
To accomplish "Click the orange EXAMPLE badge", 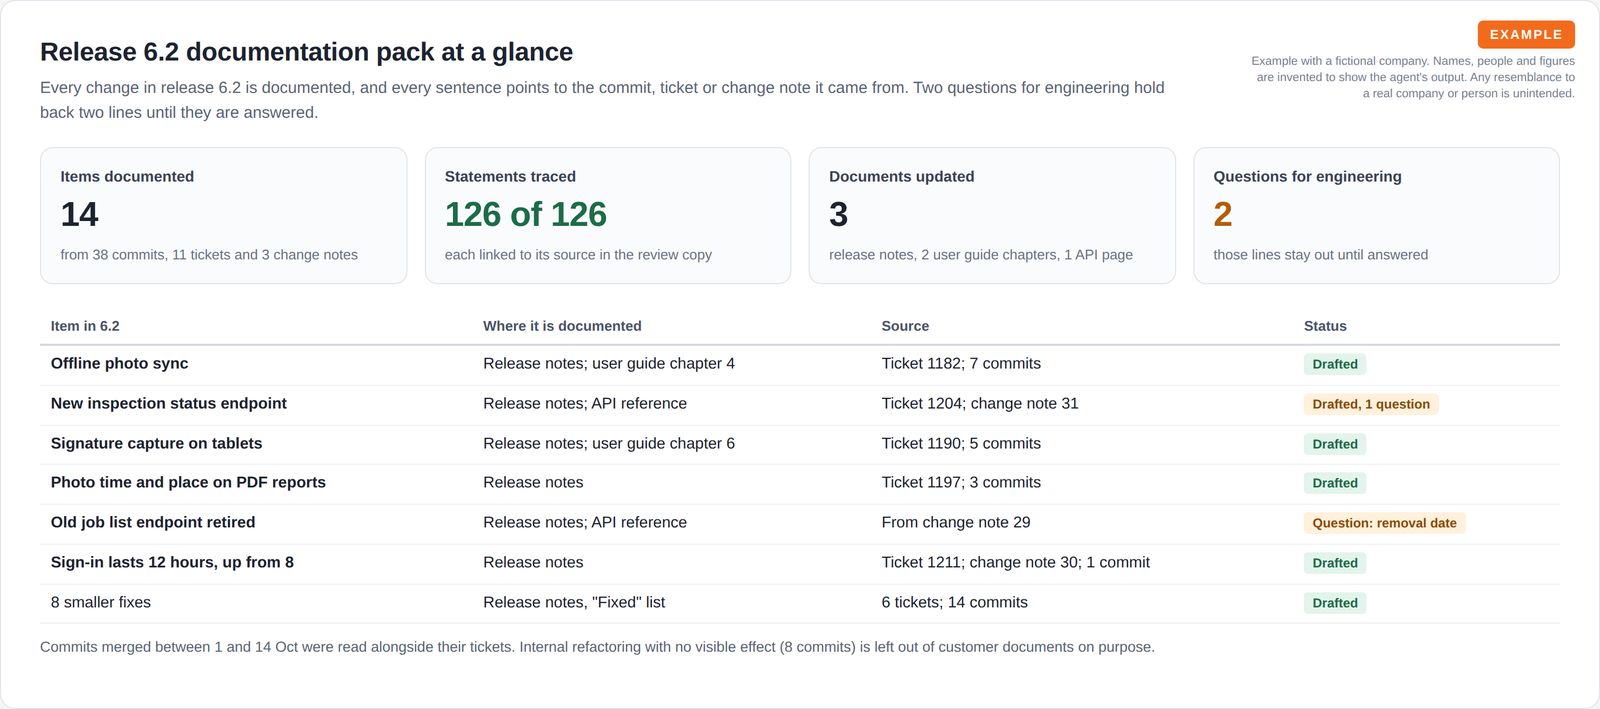I will tap(1526, 34).
